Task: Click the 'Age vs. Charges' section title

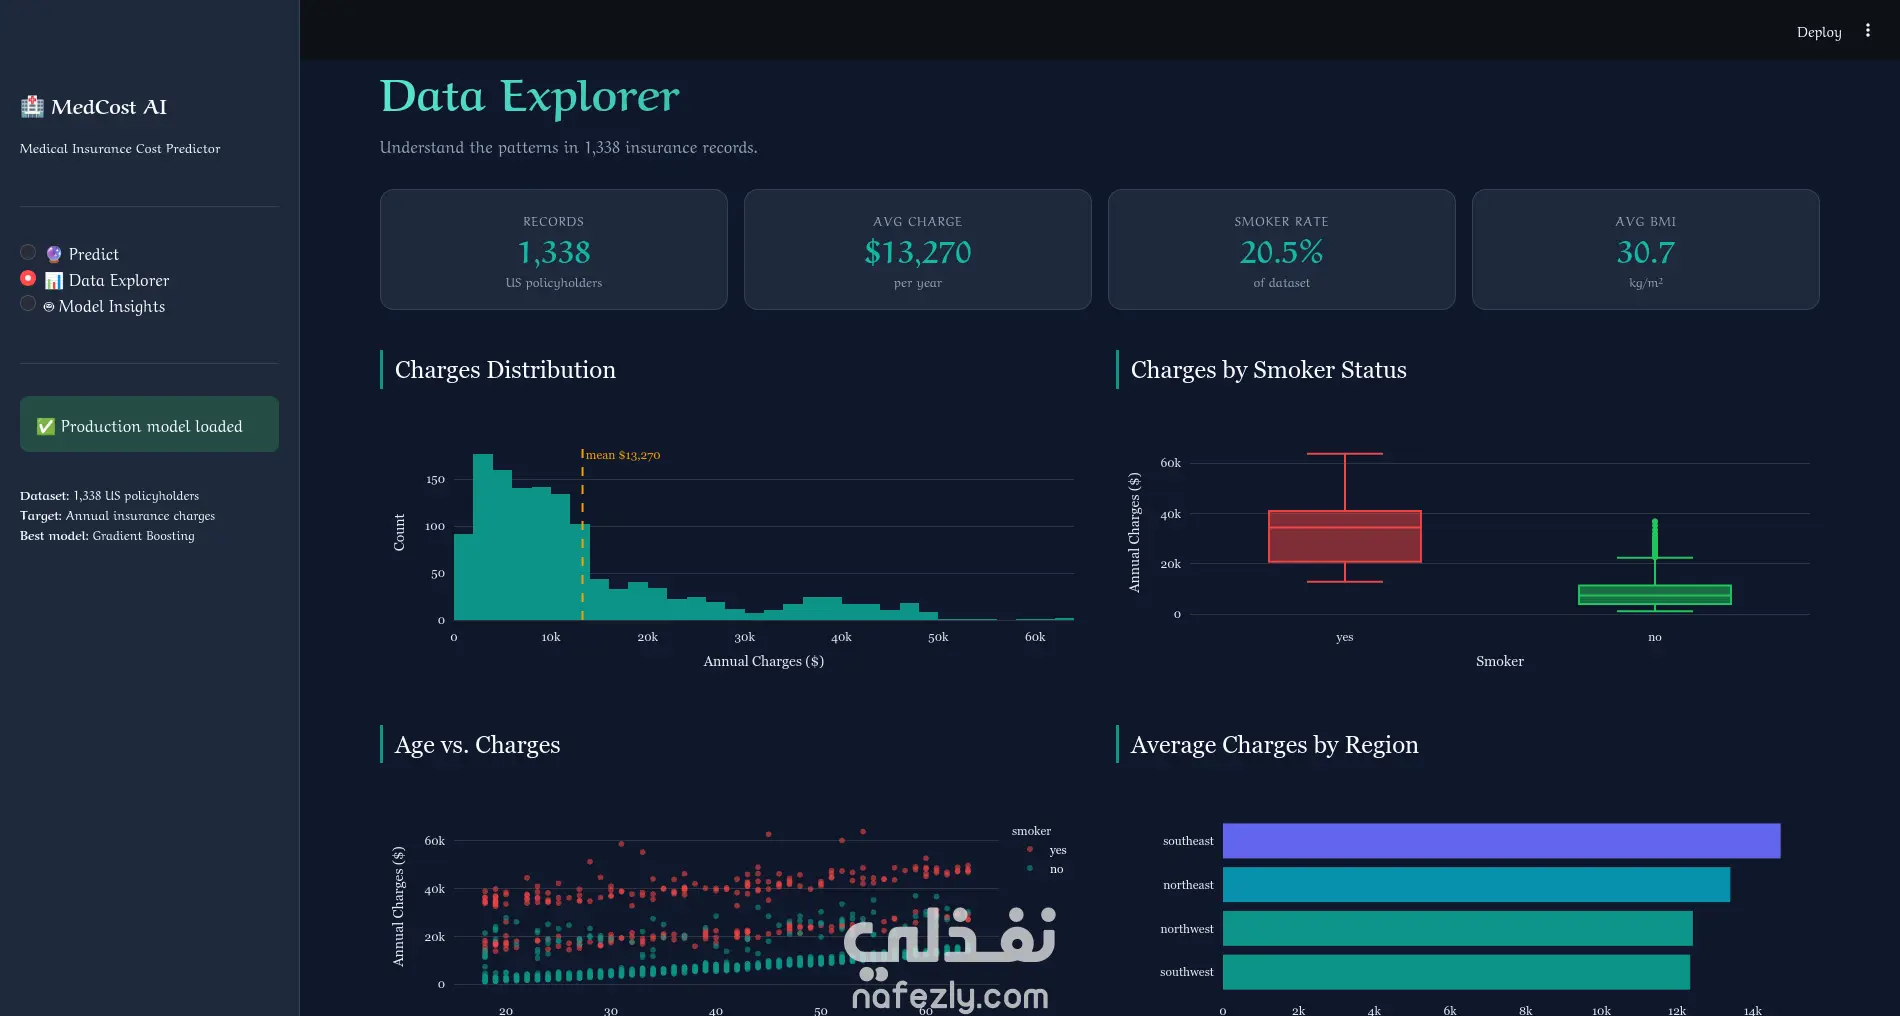Action: point(477,745)
